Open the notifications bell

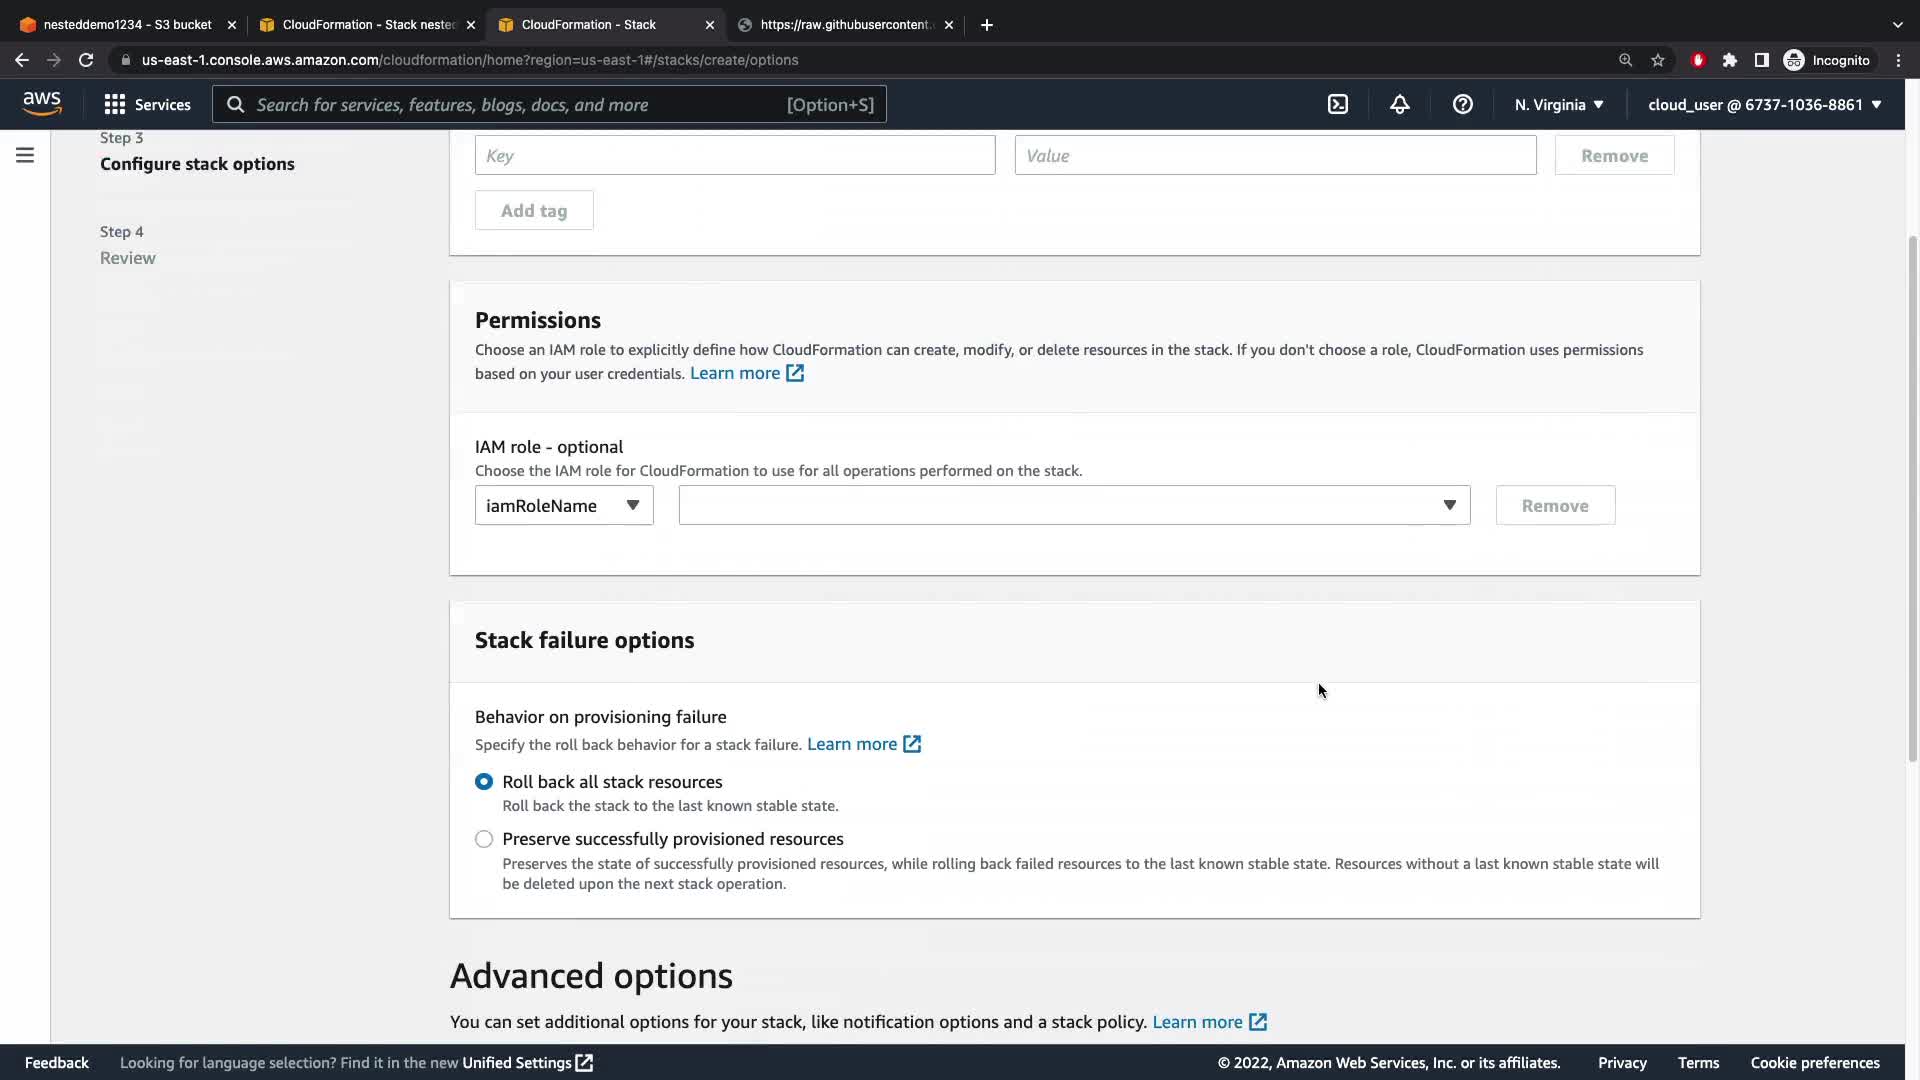pos(1400,105)
